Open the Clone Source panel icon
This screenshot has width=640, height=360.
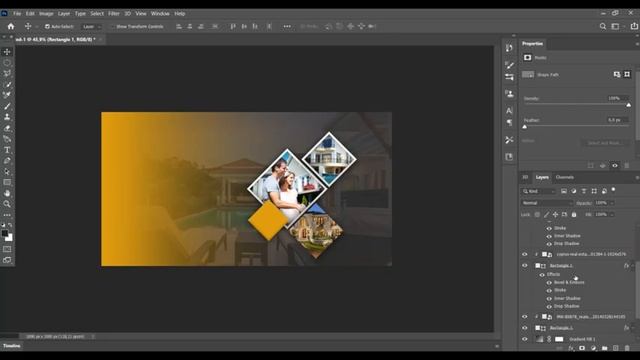(509, 94)
